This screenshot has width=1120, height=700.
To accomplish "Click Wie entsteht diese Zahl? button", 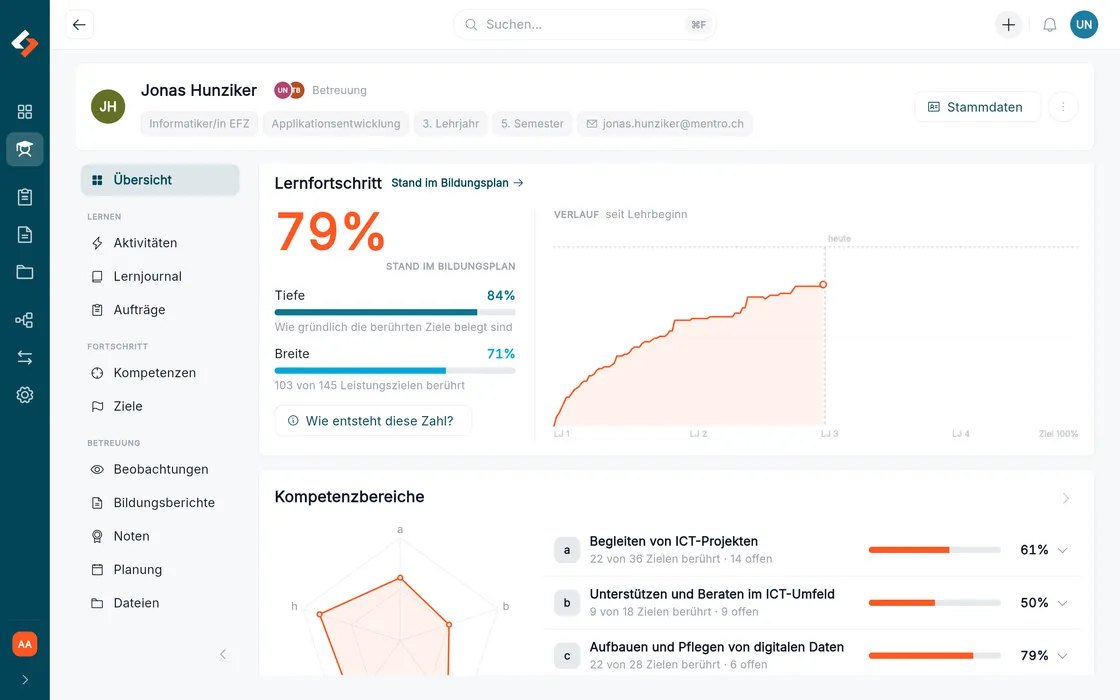I will tap(373, 421).
